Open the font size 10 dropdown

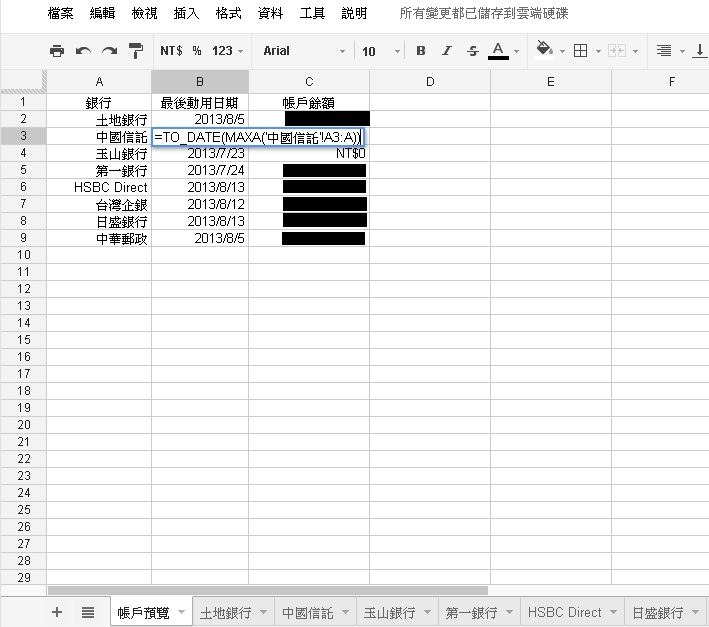[x=381, y=51]
